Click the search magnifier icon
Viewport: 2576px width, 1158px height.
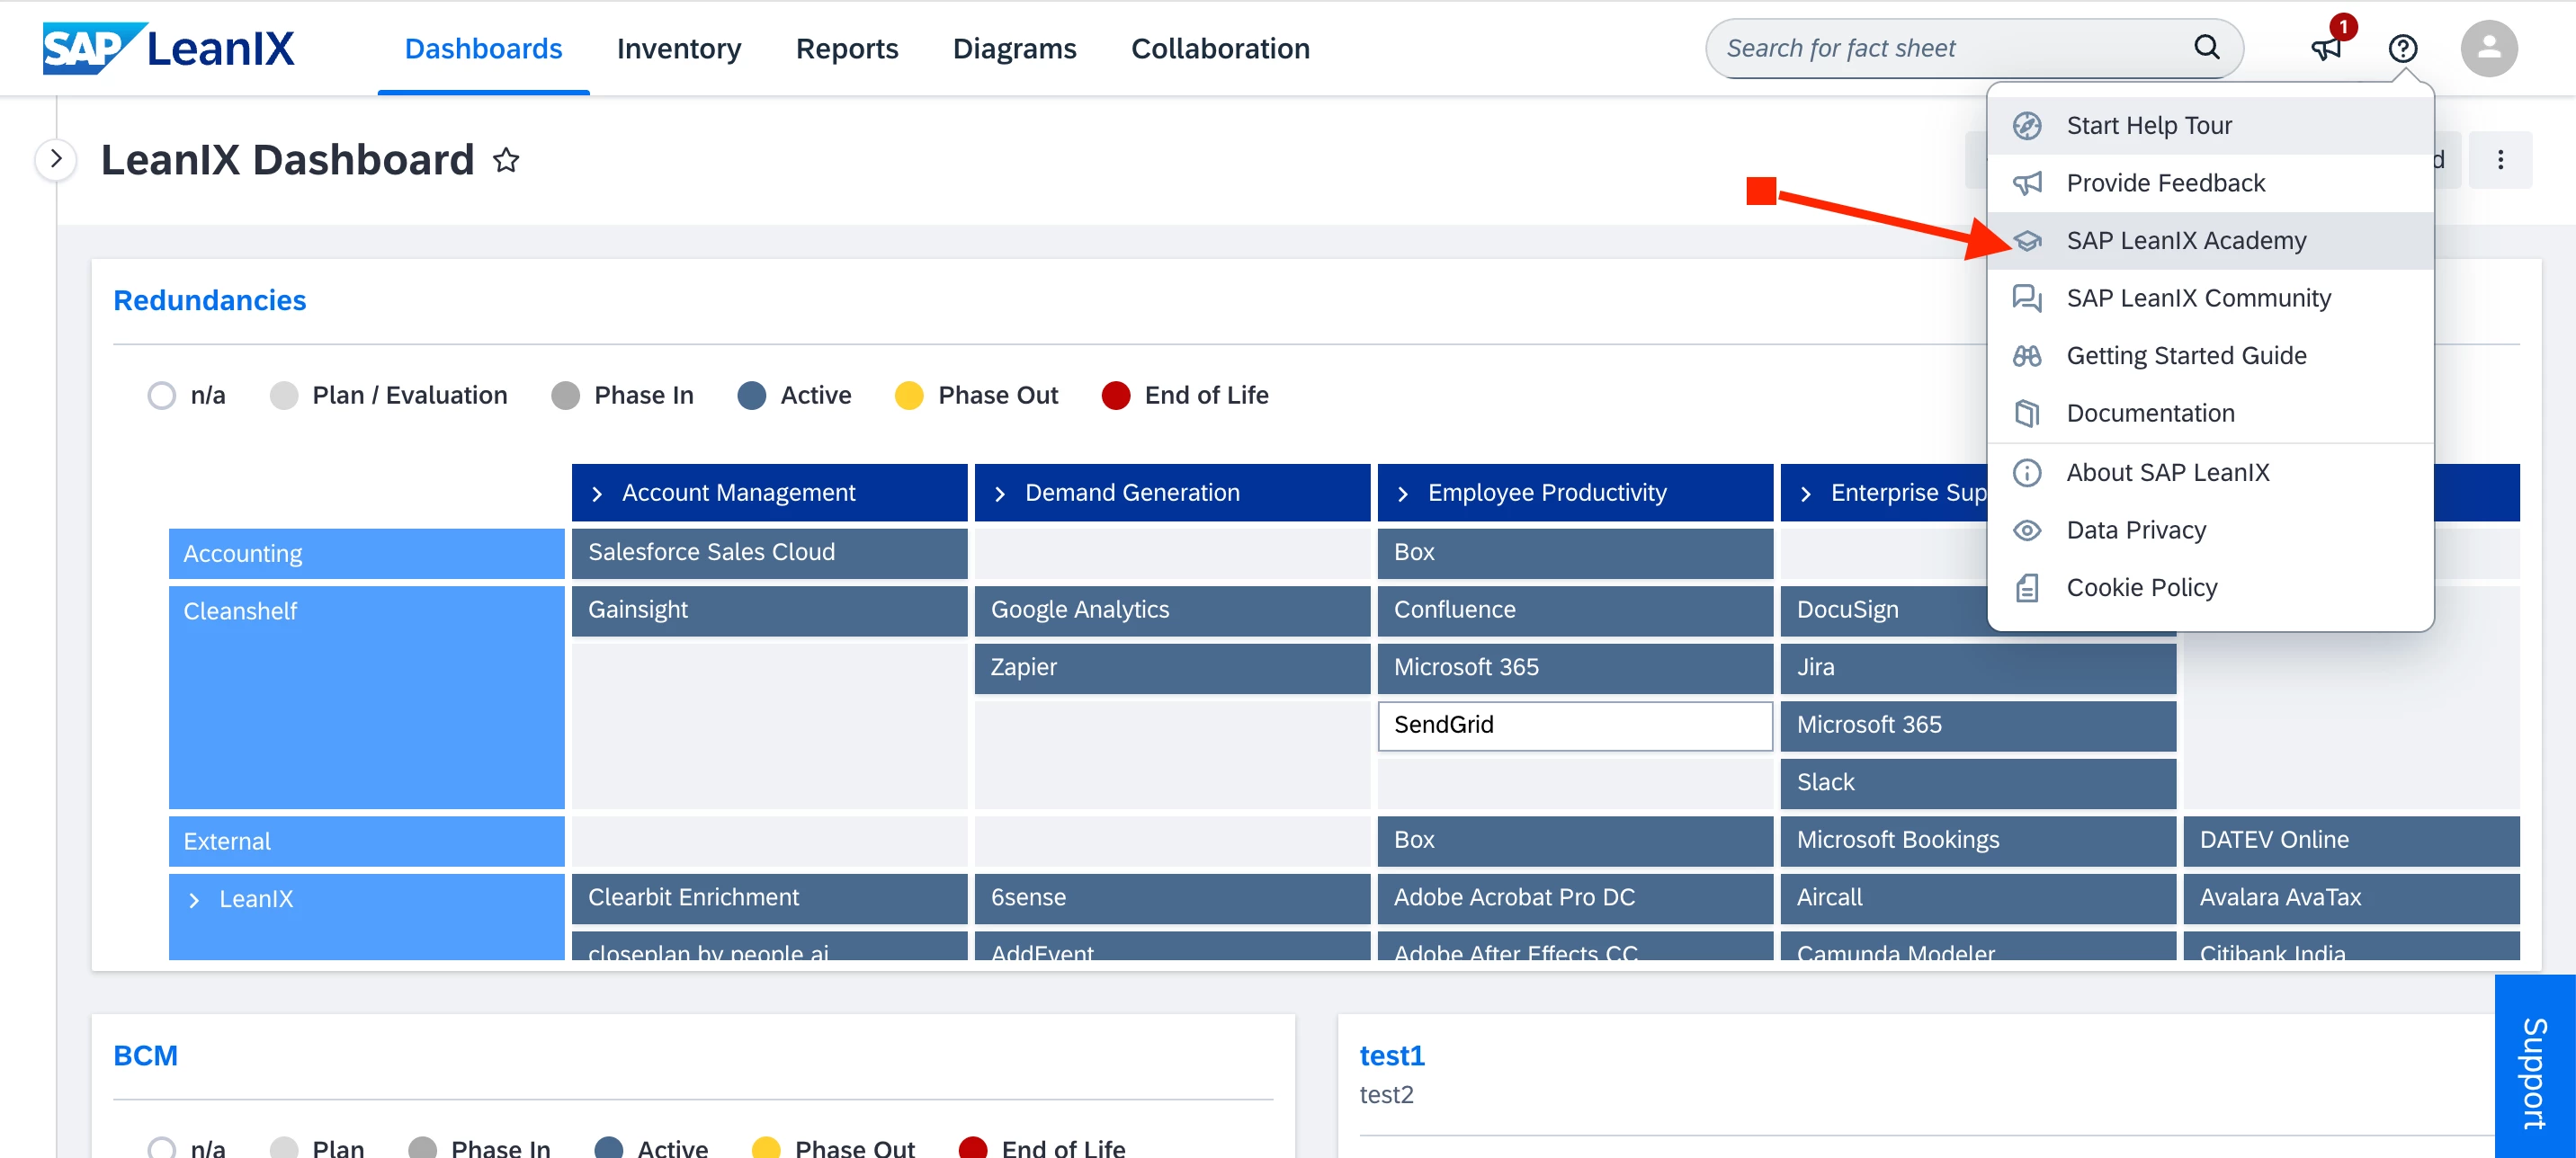point(2206,48)
